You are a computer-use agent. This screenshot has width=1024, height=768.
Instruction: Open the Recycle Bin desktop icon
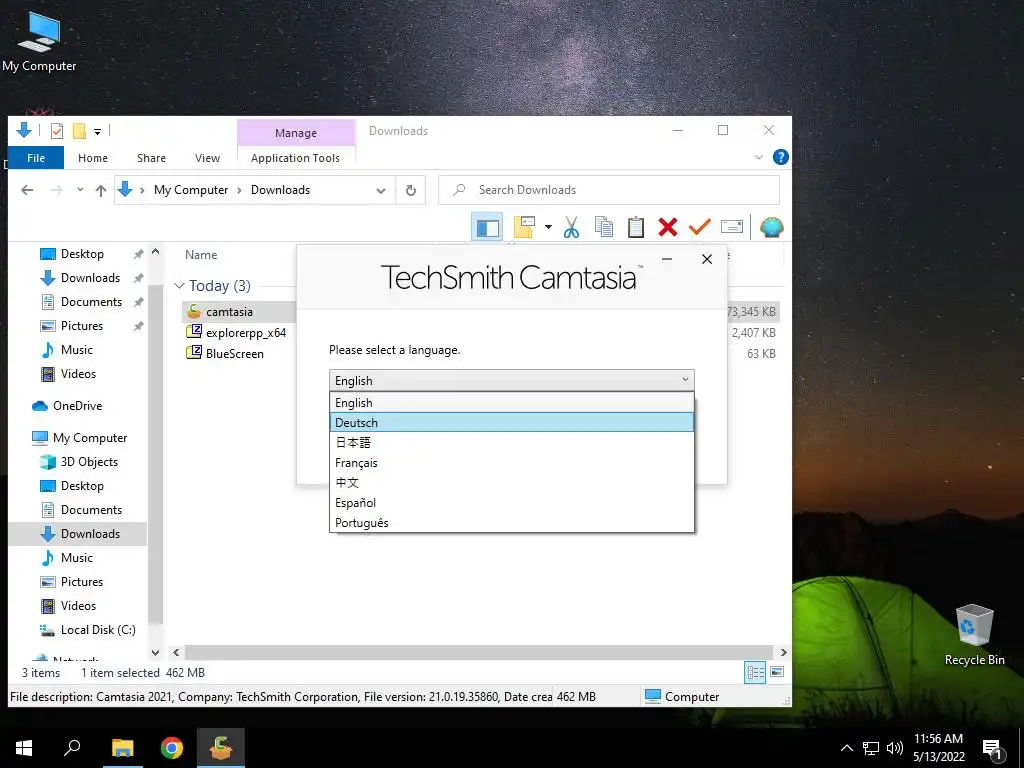click(x=974, y=635)
